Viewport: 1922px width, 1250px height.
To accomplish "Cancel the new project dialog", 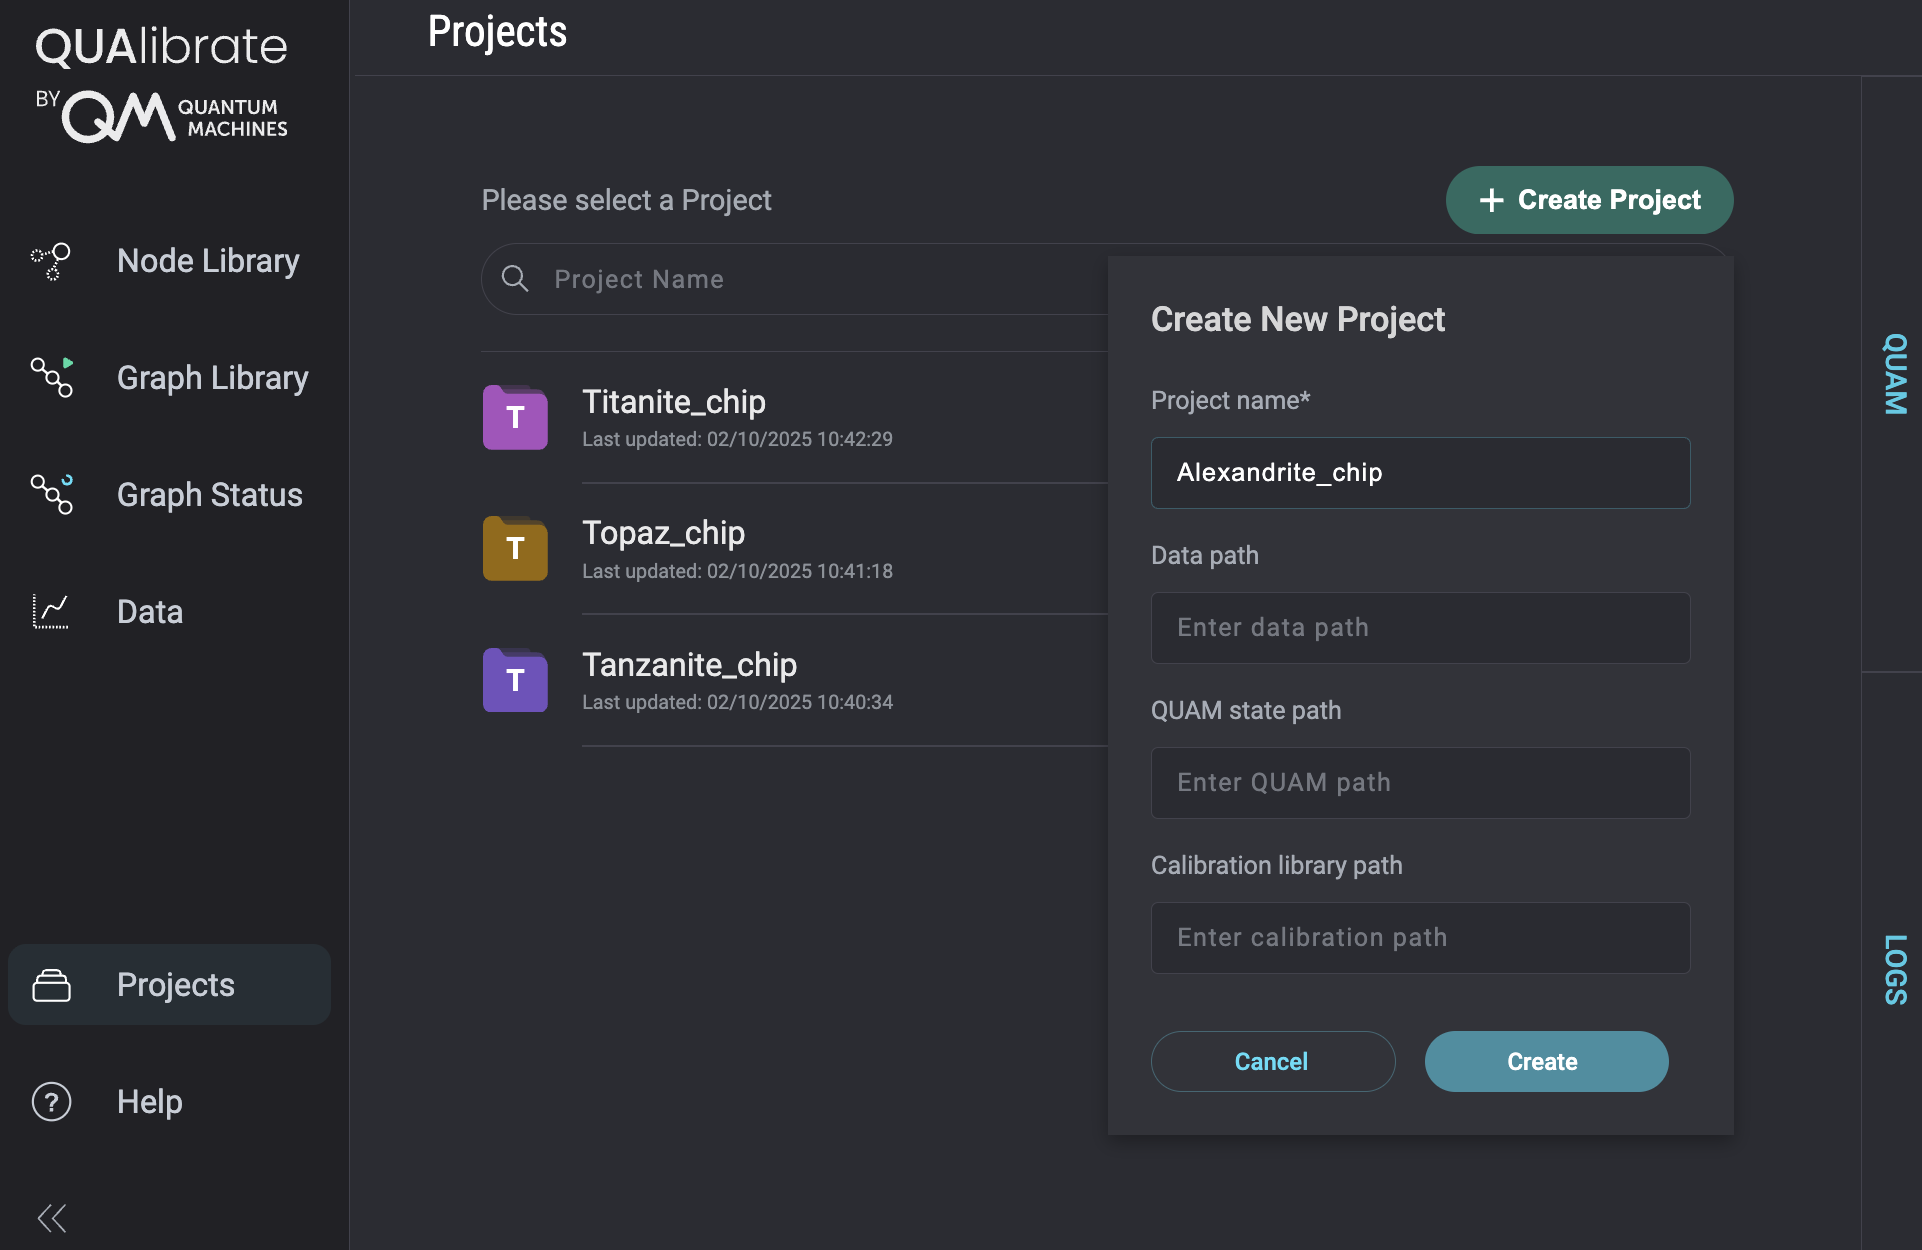I will coord(1272,1061).
